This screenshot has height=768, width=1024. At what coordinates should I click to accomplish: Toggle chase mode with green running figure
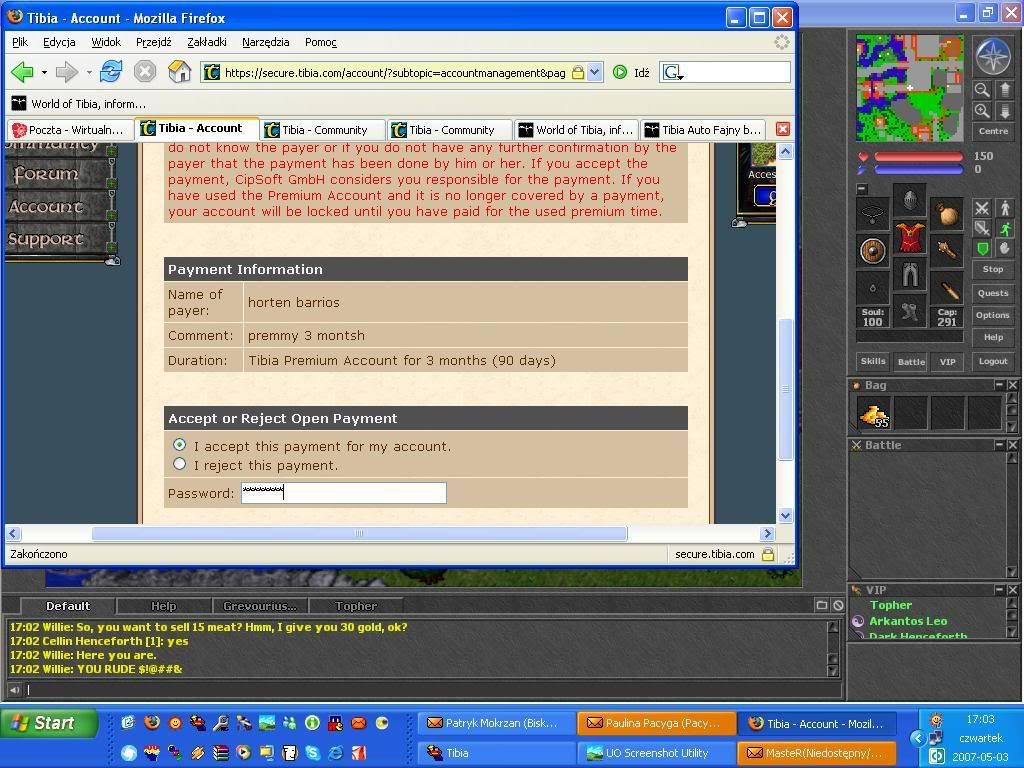(1004, 228)
